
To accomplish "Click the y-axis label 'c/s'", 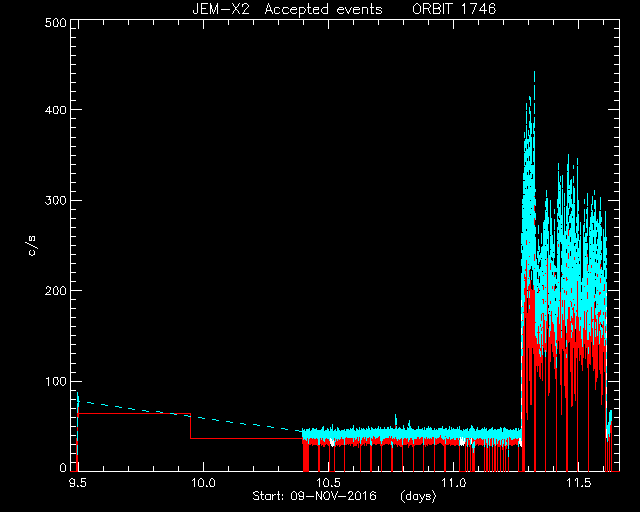I will 32,245.
